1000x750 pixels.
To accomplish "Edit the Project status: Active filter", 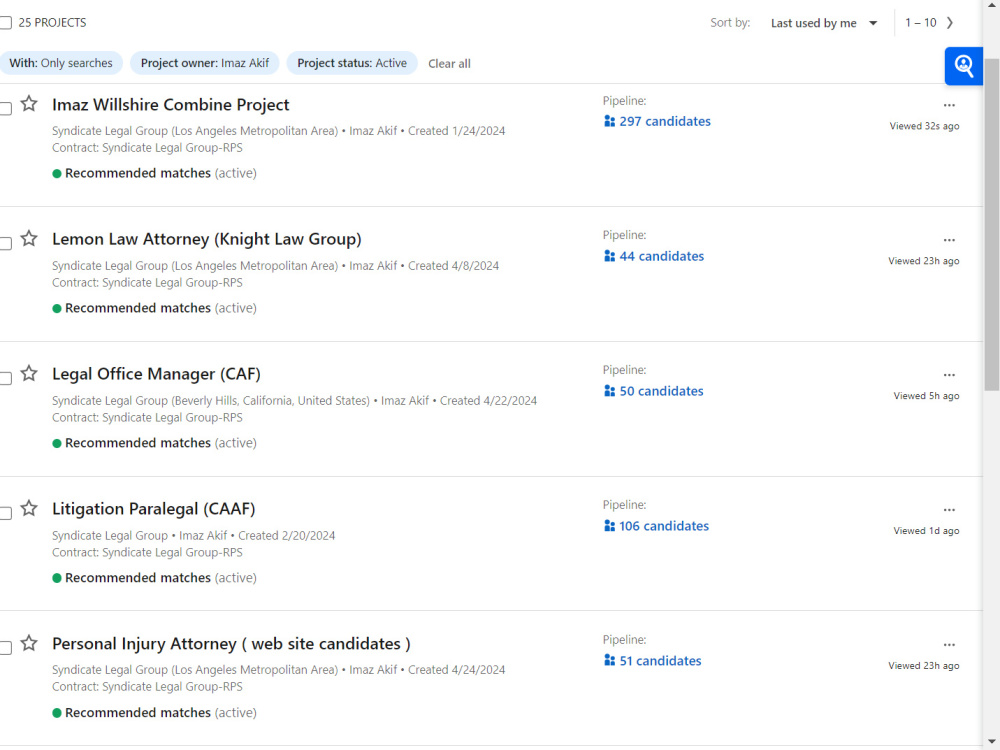I will pyautogui.click(x=352, y=63).
